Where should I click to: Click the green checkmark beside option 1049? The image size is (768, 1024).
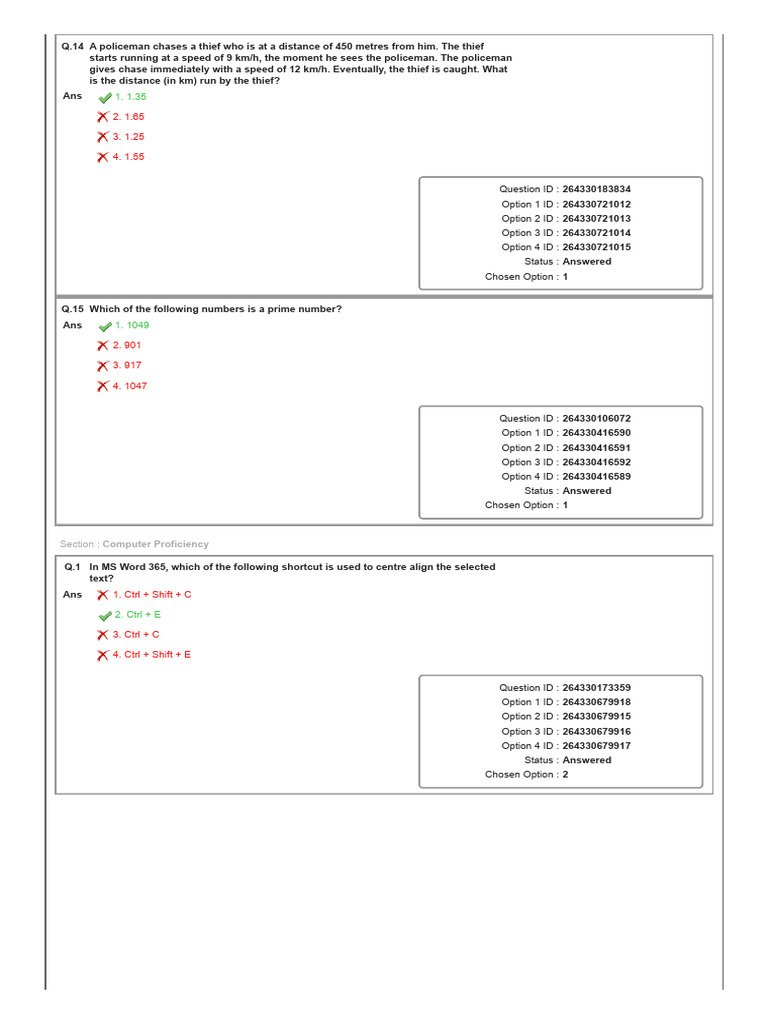[104, 327]
